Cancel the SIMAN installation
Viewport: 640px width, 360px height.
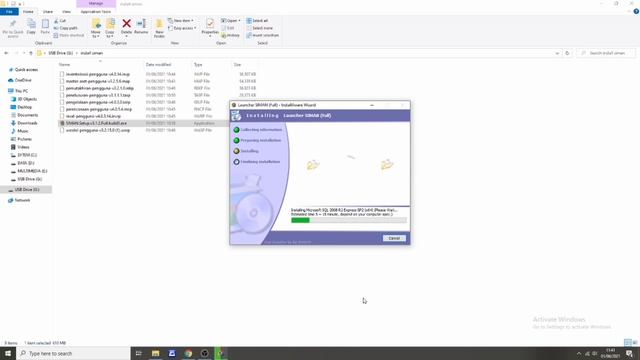click(x=394, y=238)
